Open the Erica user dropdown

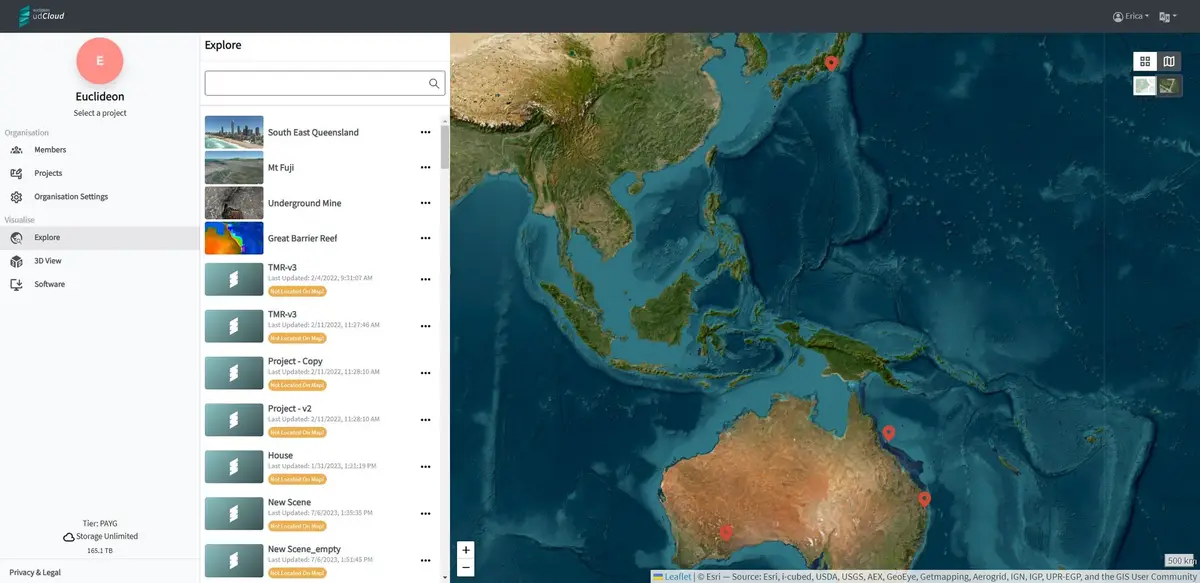tap(1130, 16)
